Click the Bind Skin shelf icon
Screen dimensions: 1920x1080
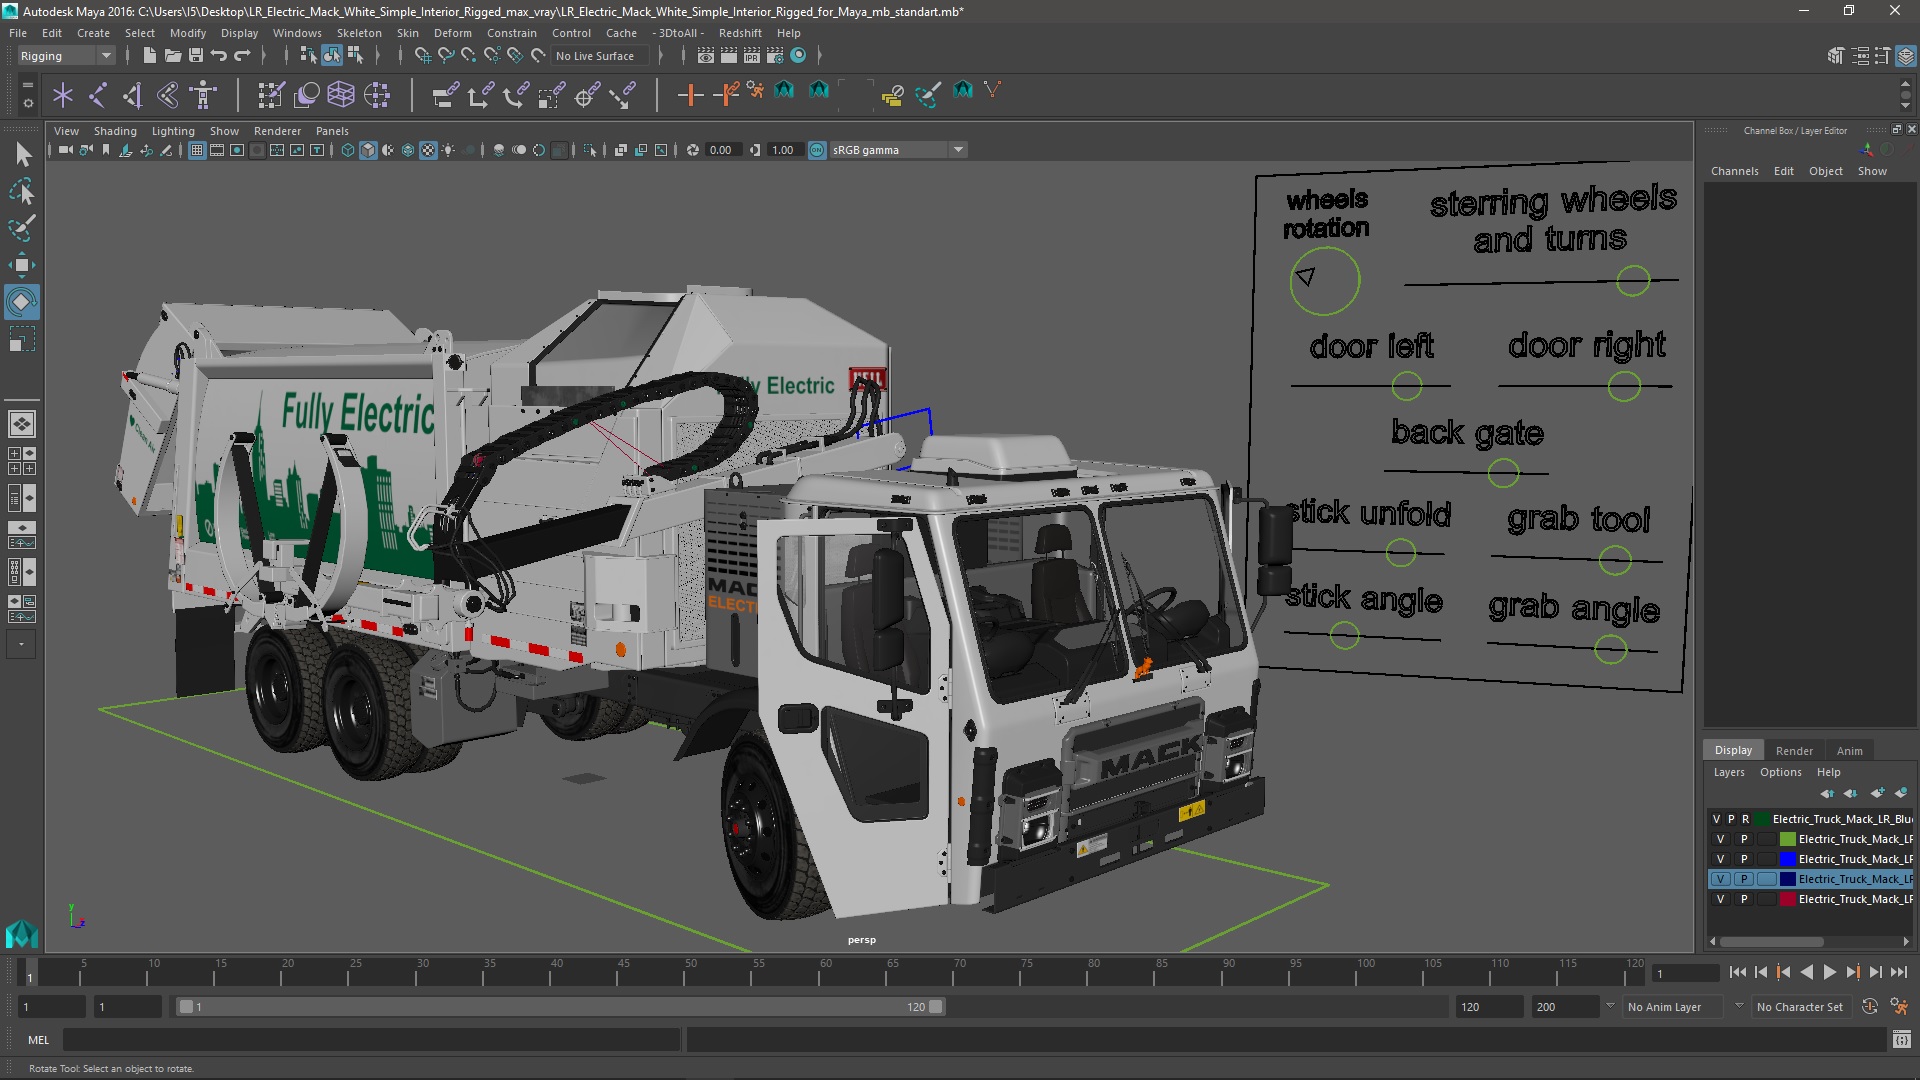(167, 95)
